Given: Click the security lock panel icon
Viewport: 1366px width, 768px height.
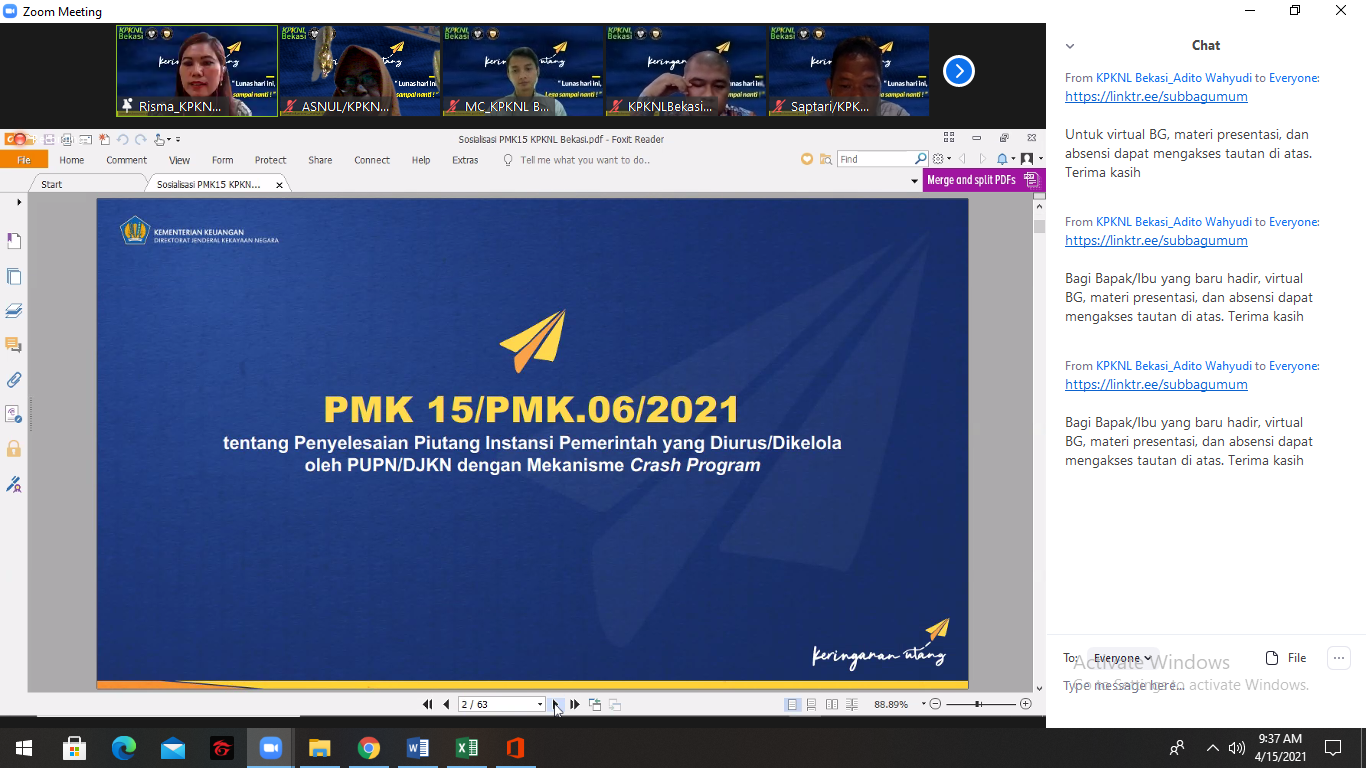Looking at the screenshot, I should pos(14,449).
